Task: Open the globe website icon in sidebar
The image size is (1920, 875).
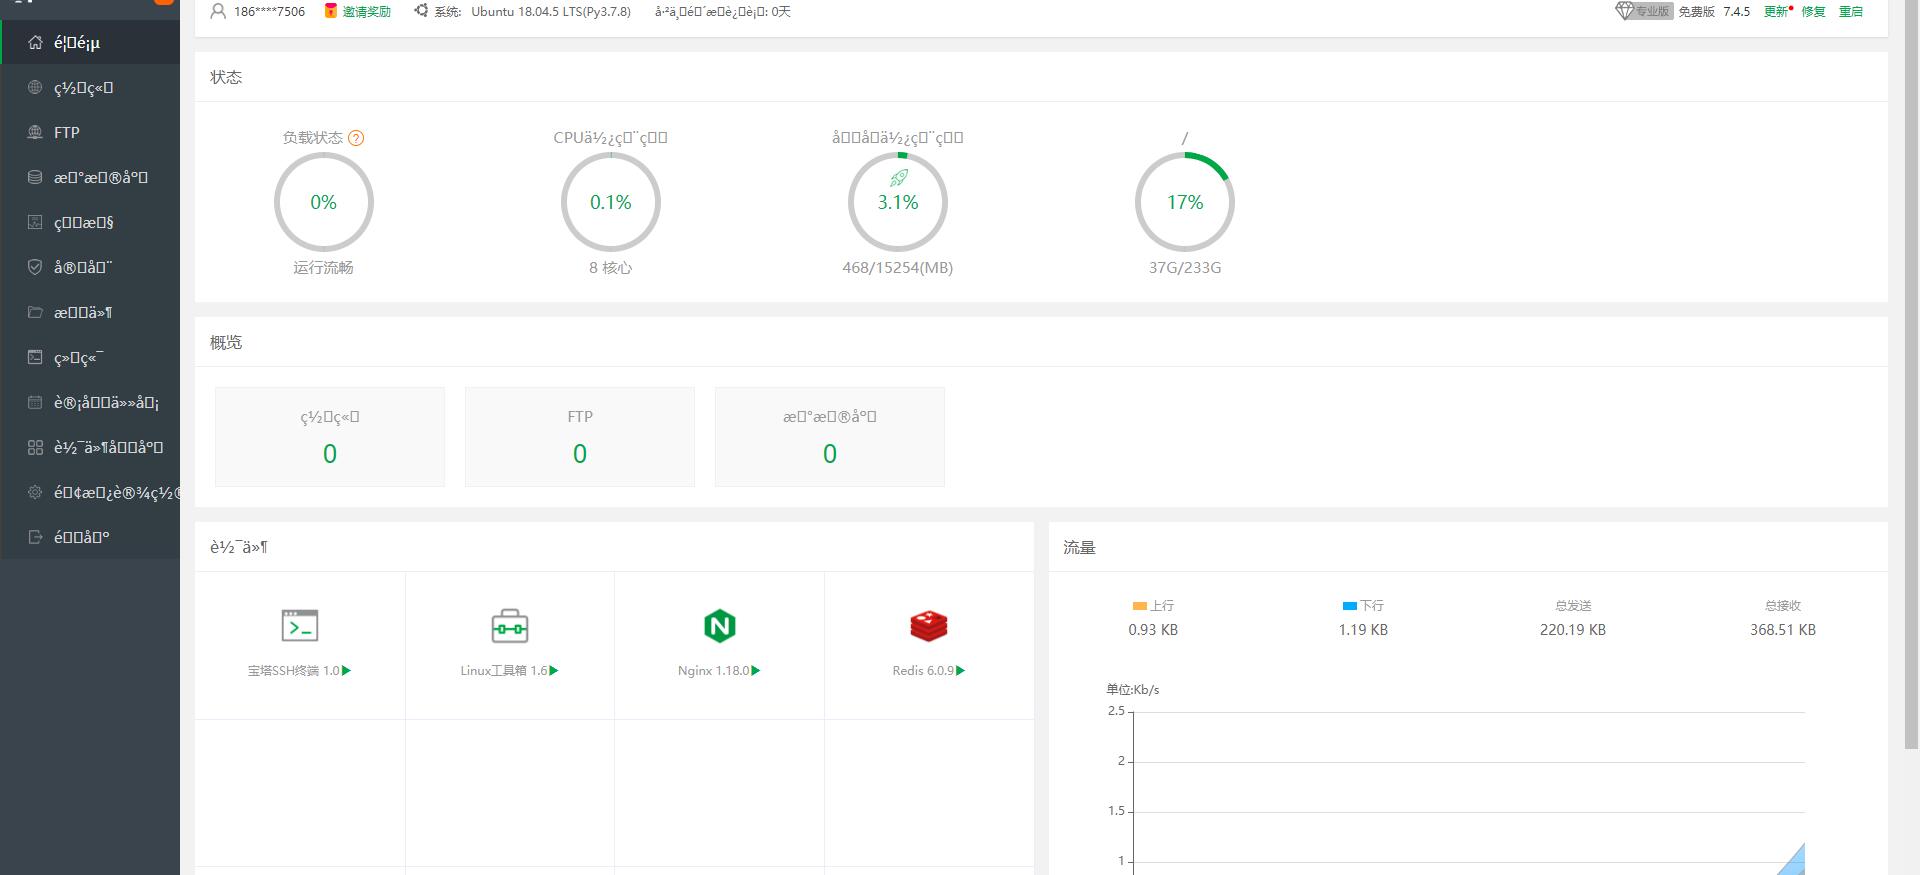Action: 35,87
